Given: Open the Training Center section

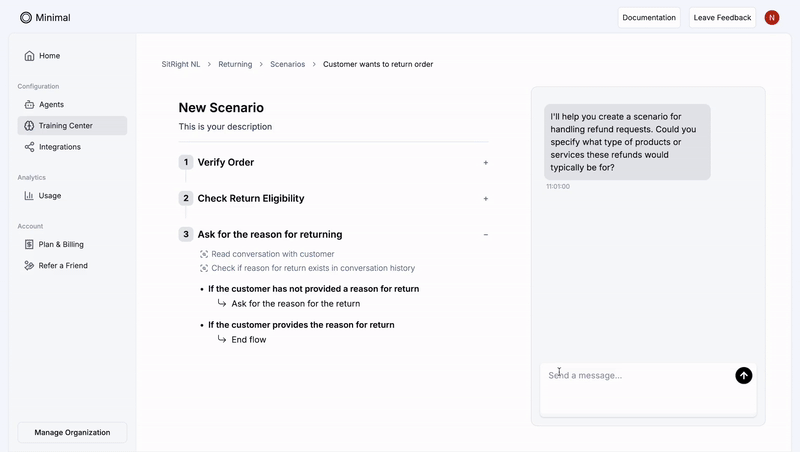Looking at the screenshot, I should (72, 125).
